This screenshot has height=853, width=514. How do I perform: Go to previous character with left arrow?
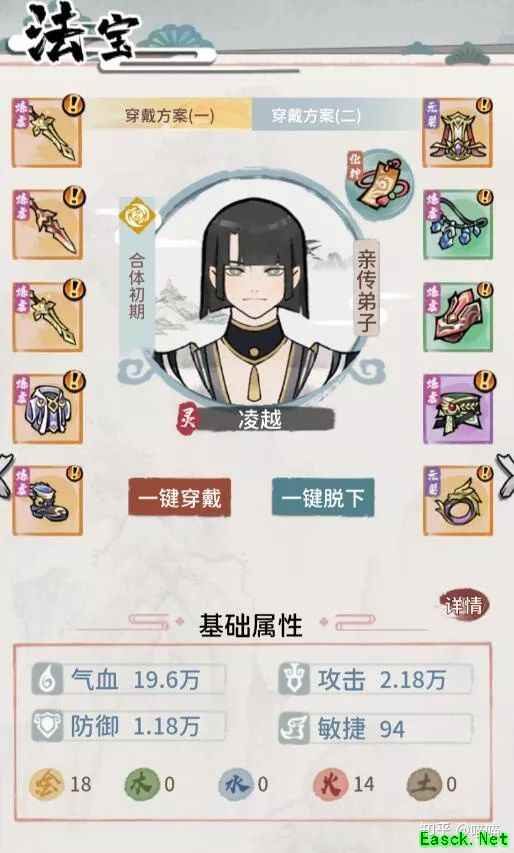pos(5,475)
